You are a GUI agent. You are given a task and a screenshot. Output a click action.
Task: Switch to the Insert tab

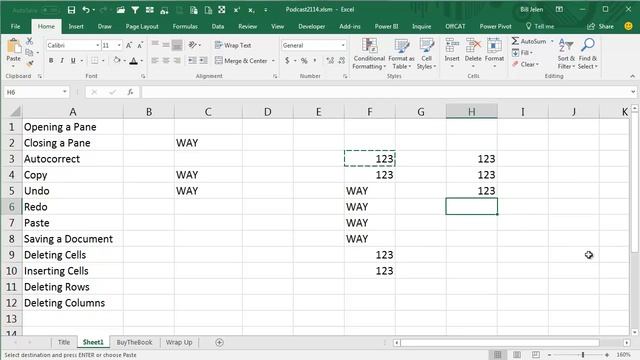[76, 27]
